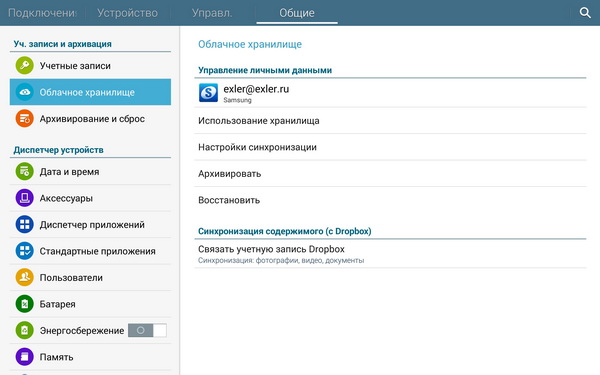The height and width of the screenshot is (375, 600).
Task: Open Память in the sidebar
Action: tap(90, 357)
